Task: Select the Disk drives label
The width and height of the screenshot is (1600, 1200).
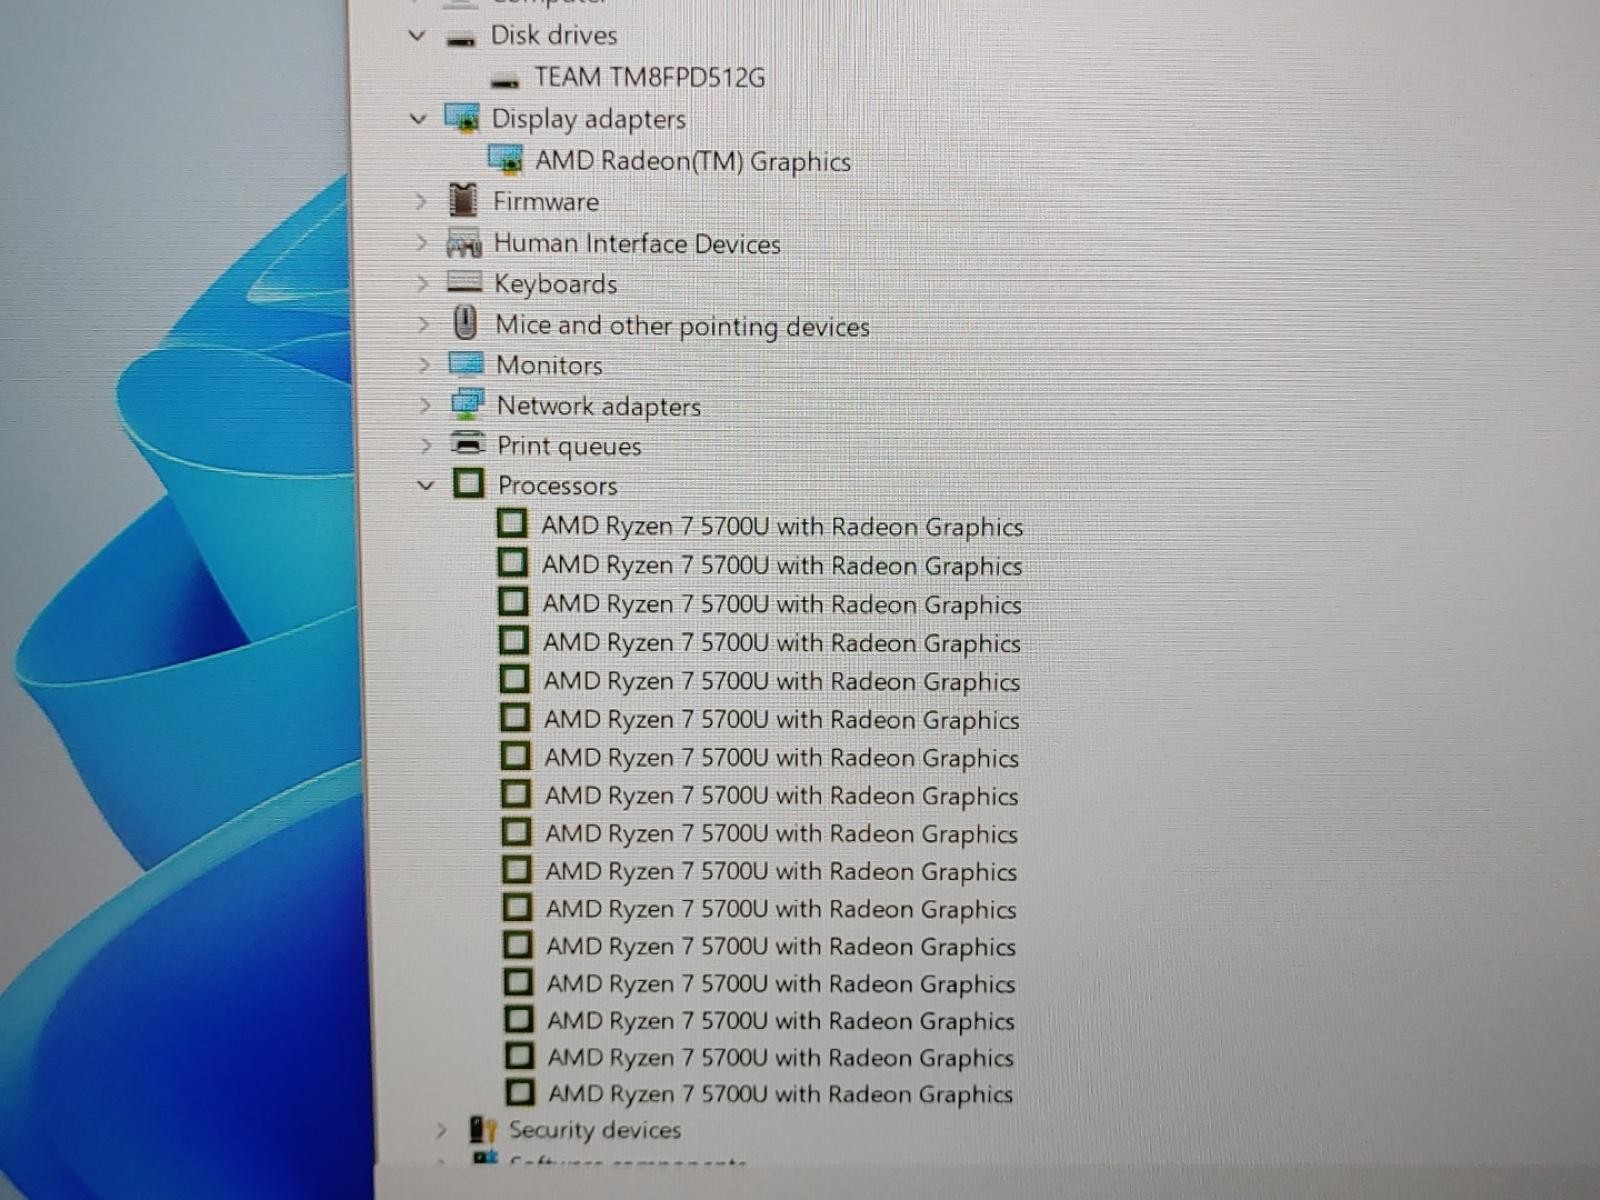Action: 554,36
